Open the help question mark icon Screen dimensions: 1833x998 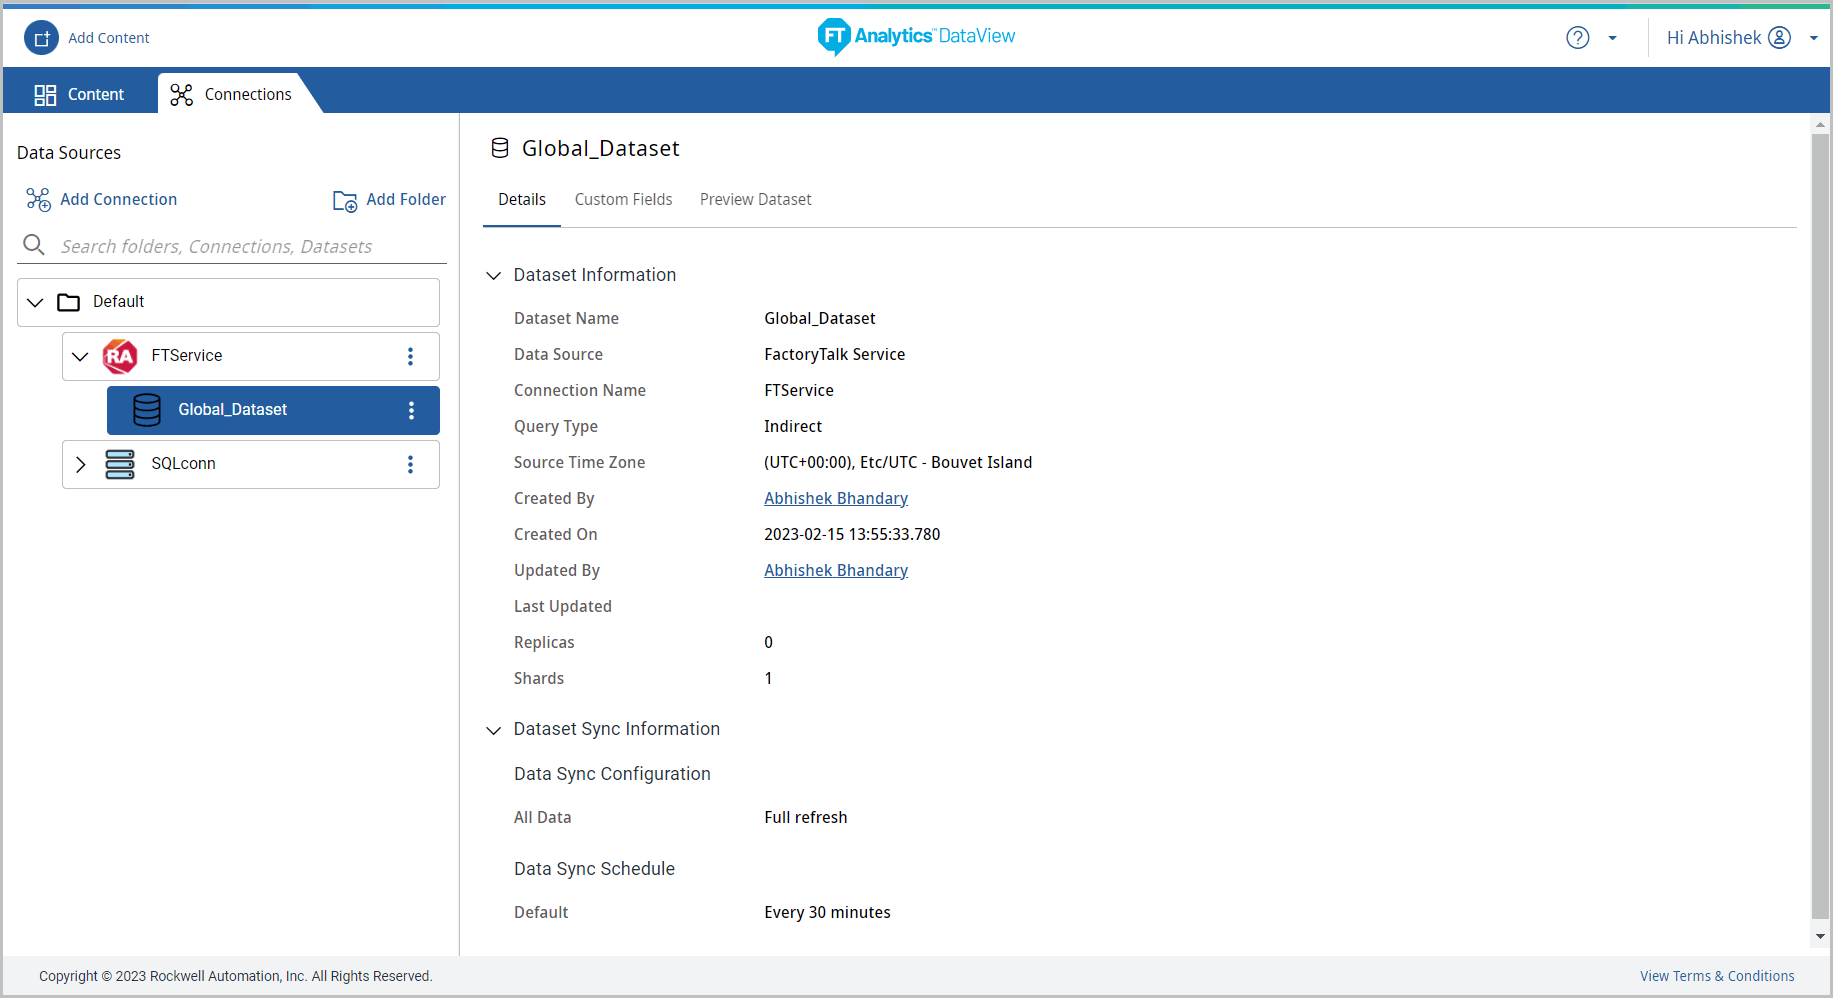click(x=1577, y=38)
